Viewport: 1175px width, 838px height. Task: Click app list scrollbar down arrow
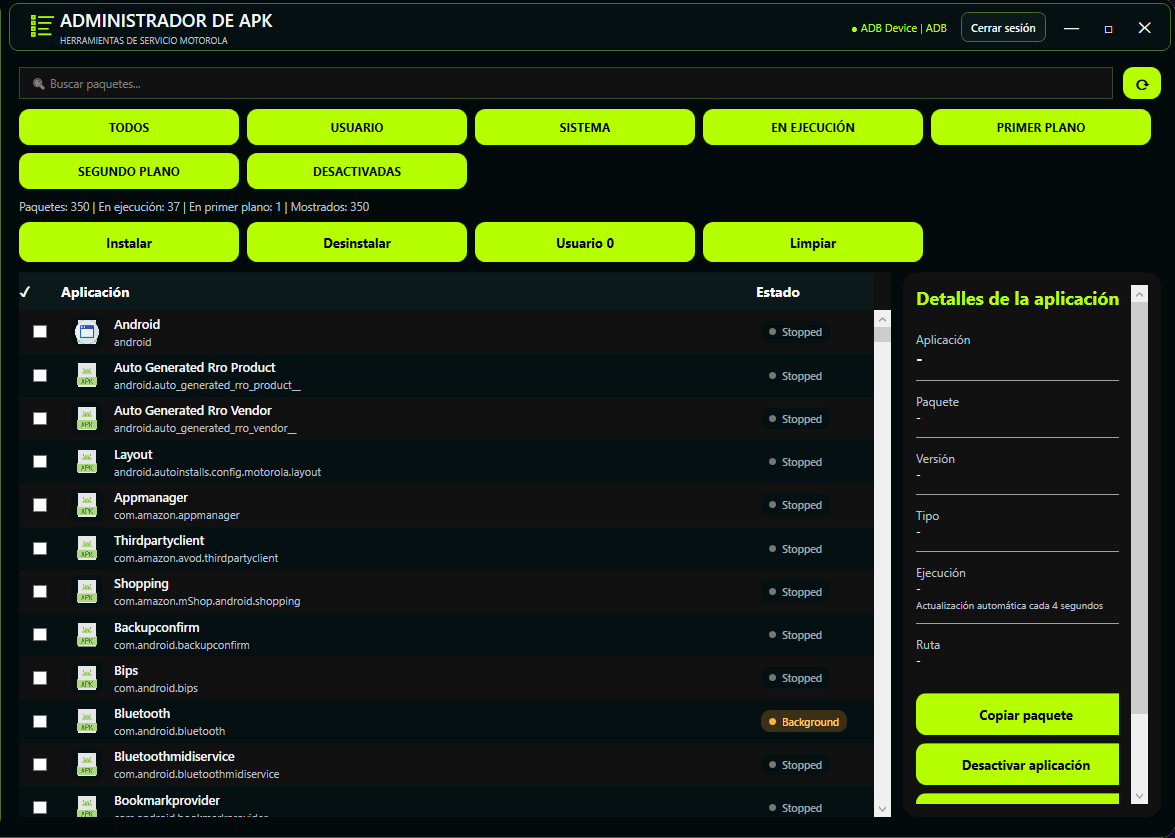click(x=882, y=809)
